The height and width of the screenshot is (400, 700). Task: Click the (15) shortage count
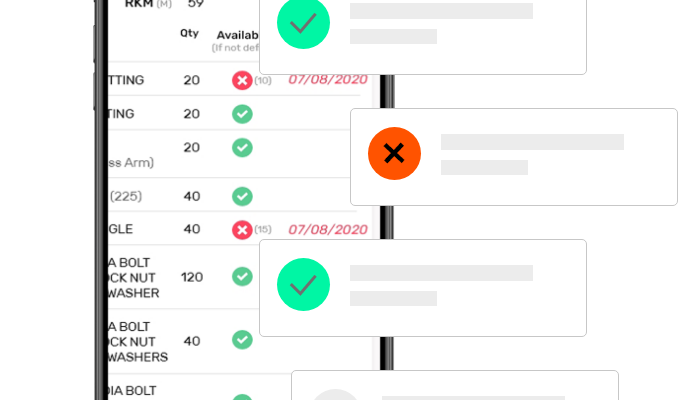pos(263,229)
